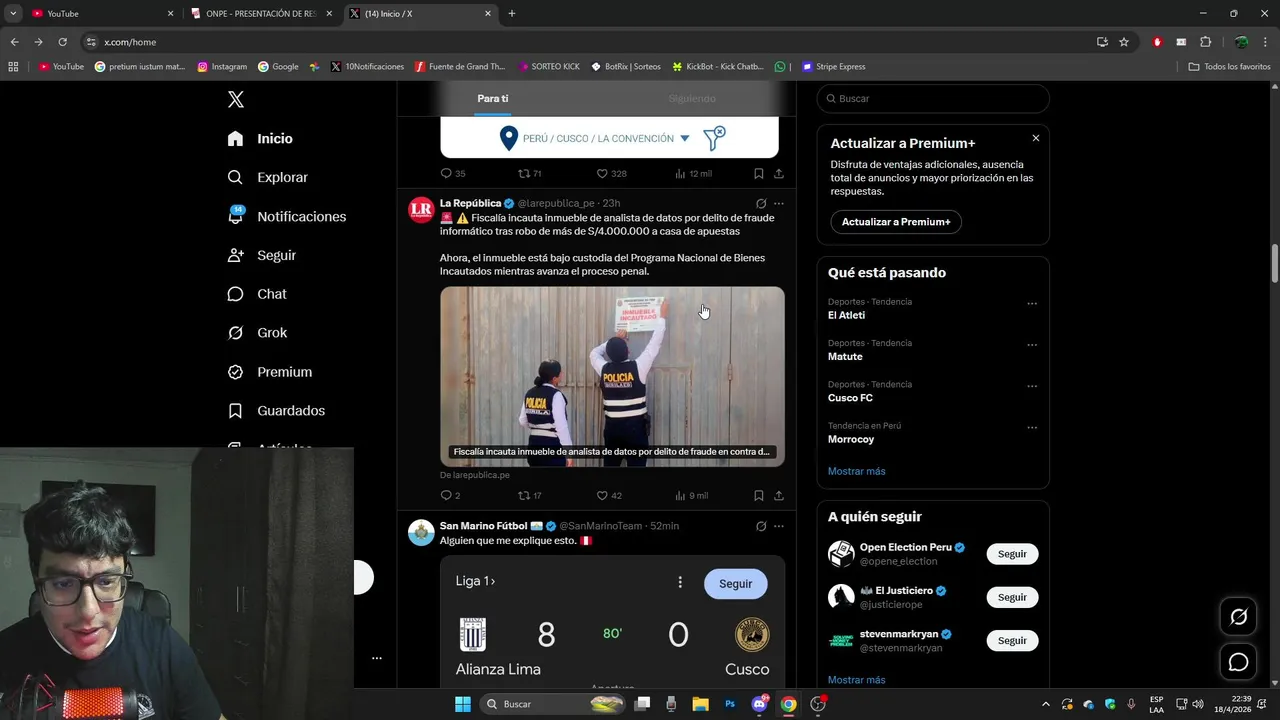
Task: Open Grok explain on La República post
Action: [761, 203]
